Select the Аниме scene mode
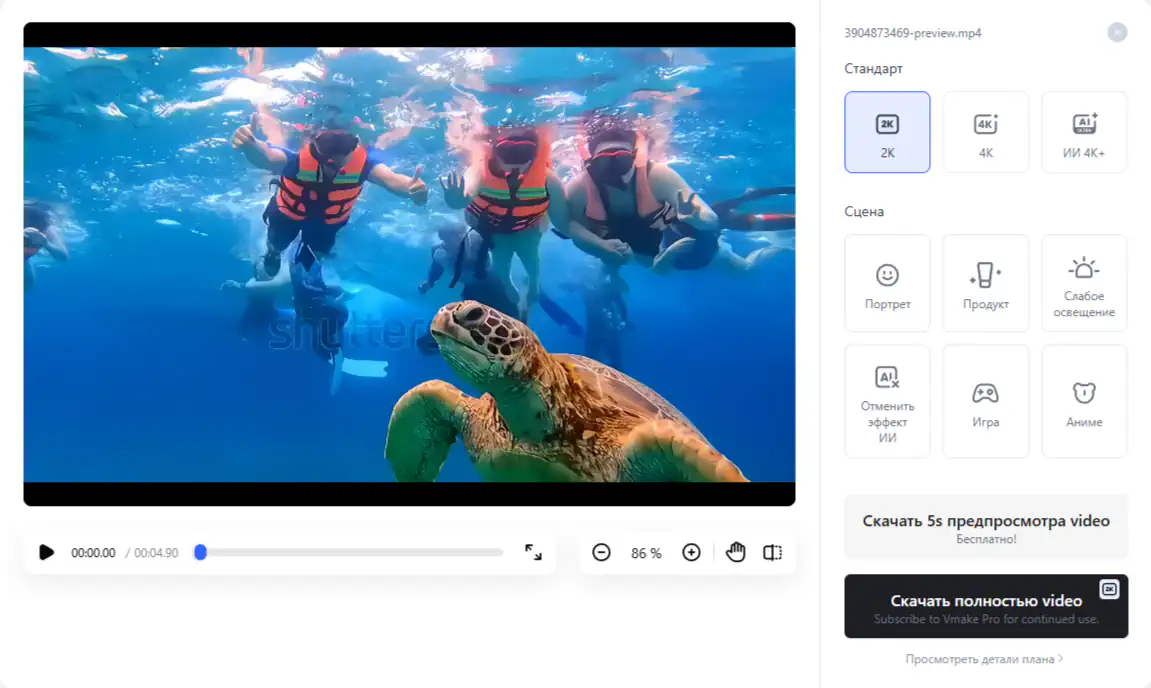 coord(1084,402)
